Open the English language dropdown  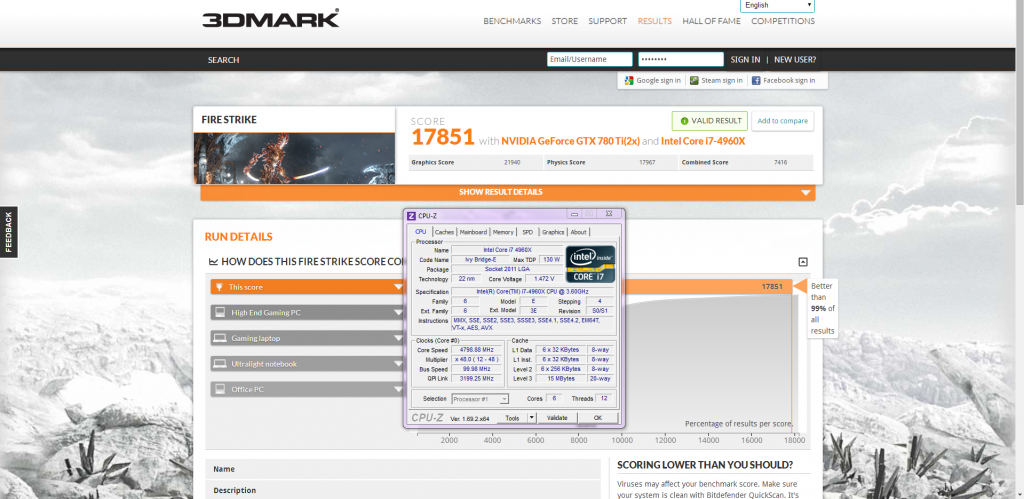(777, 5)
